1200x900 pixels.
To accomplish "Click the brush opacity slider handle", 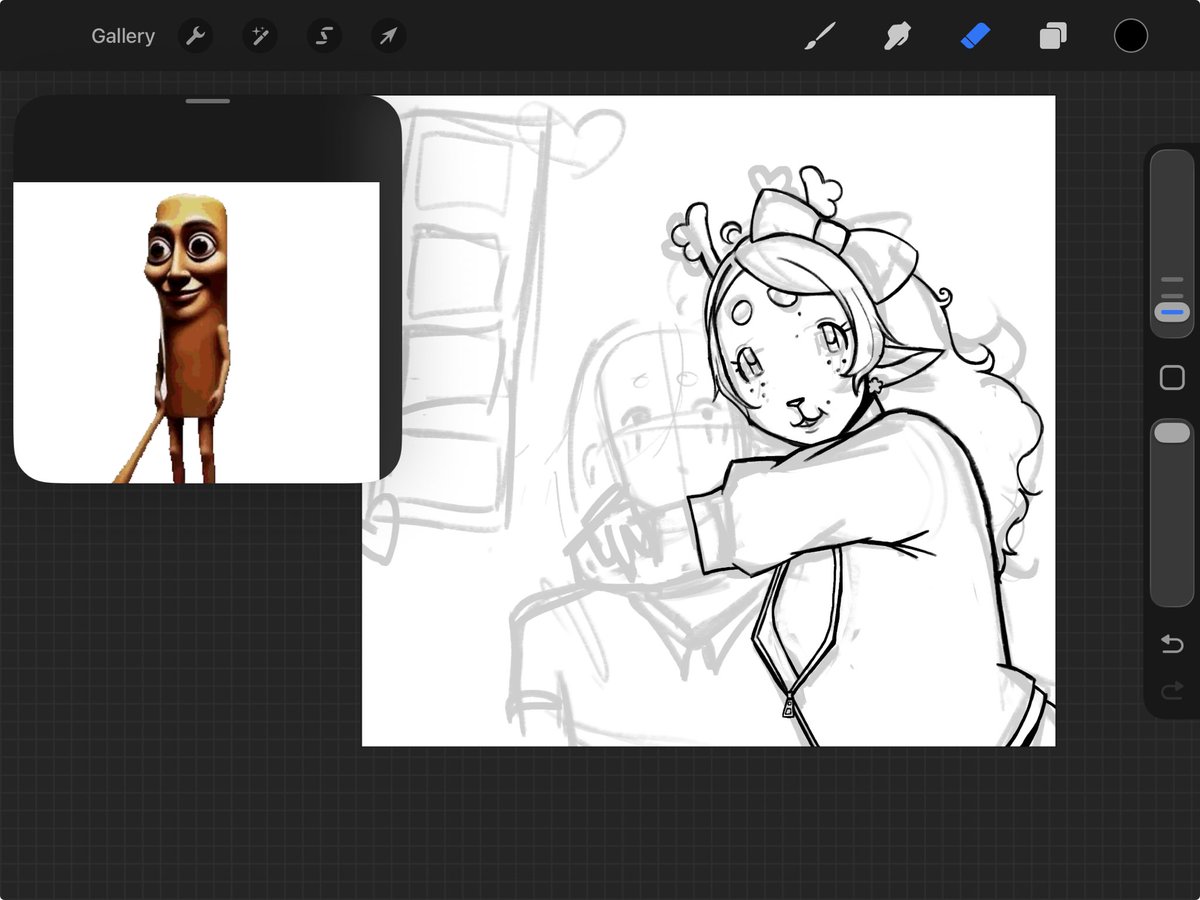I will click(1172, 432).
